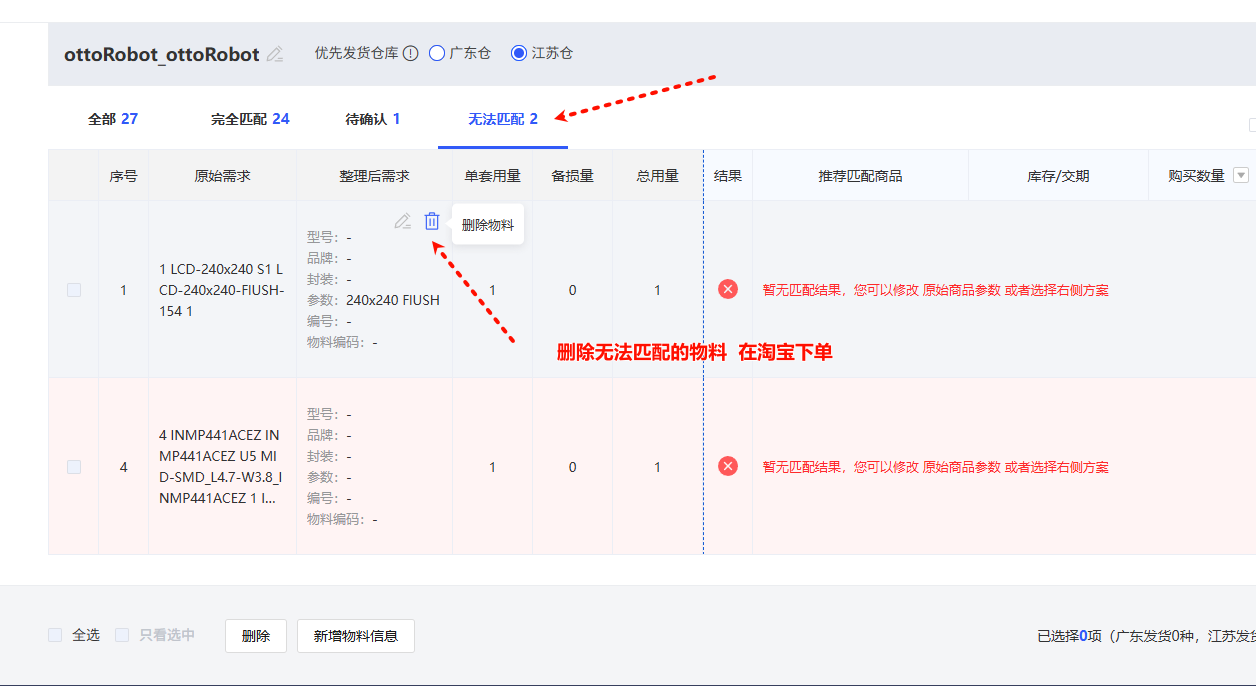Select the 江苏仓 warehouse radio button

[519, 53]
